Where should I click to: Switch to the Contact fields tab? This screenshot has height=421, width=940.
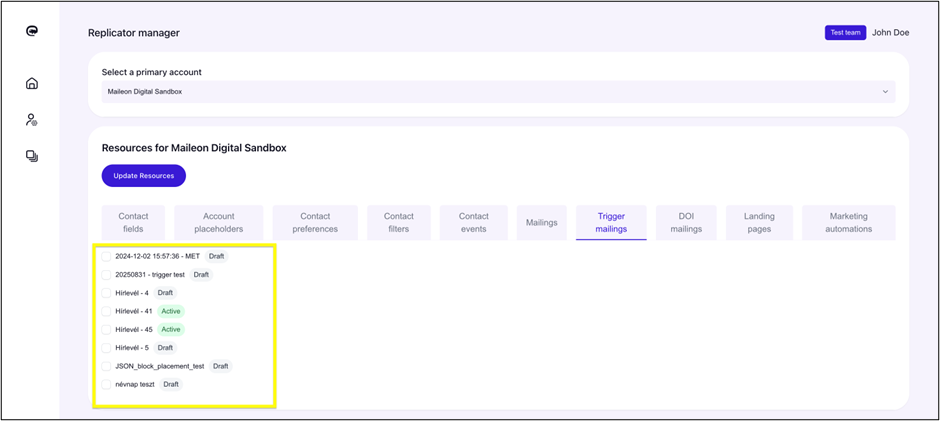point(133,222)
